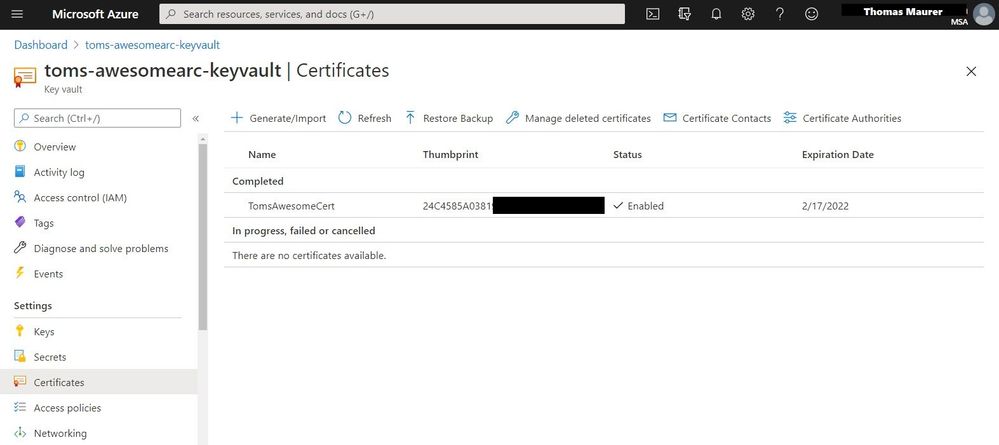Click the Status column header
This screenshot has height=445, width=999.
pyautogui.click(x=628, y=154)
